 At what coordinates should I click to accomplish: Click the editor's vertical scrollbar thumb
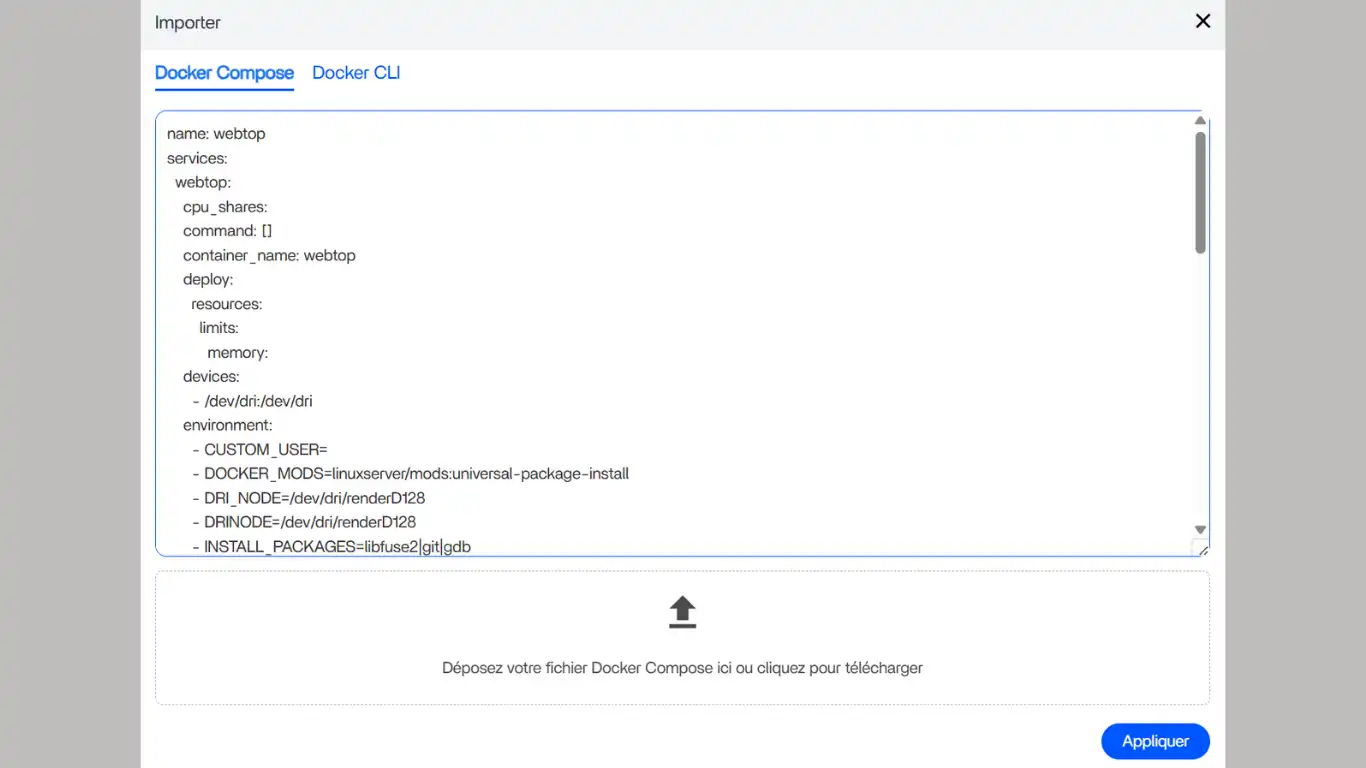pyautogui.click(x=1200, y=190)
